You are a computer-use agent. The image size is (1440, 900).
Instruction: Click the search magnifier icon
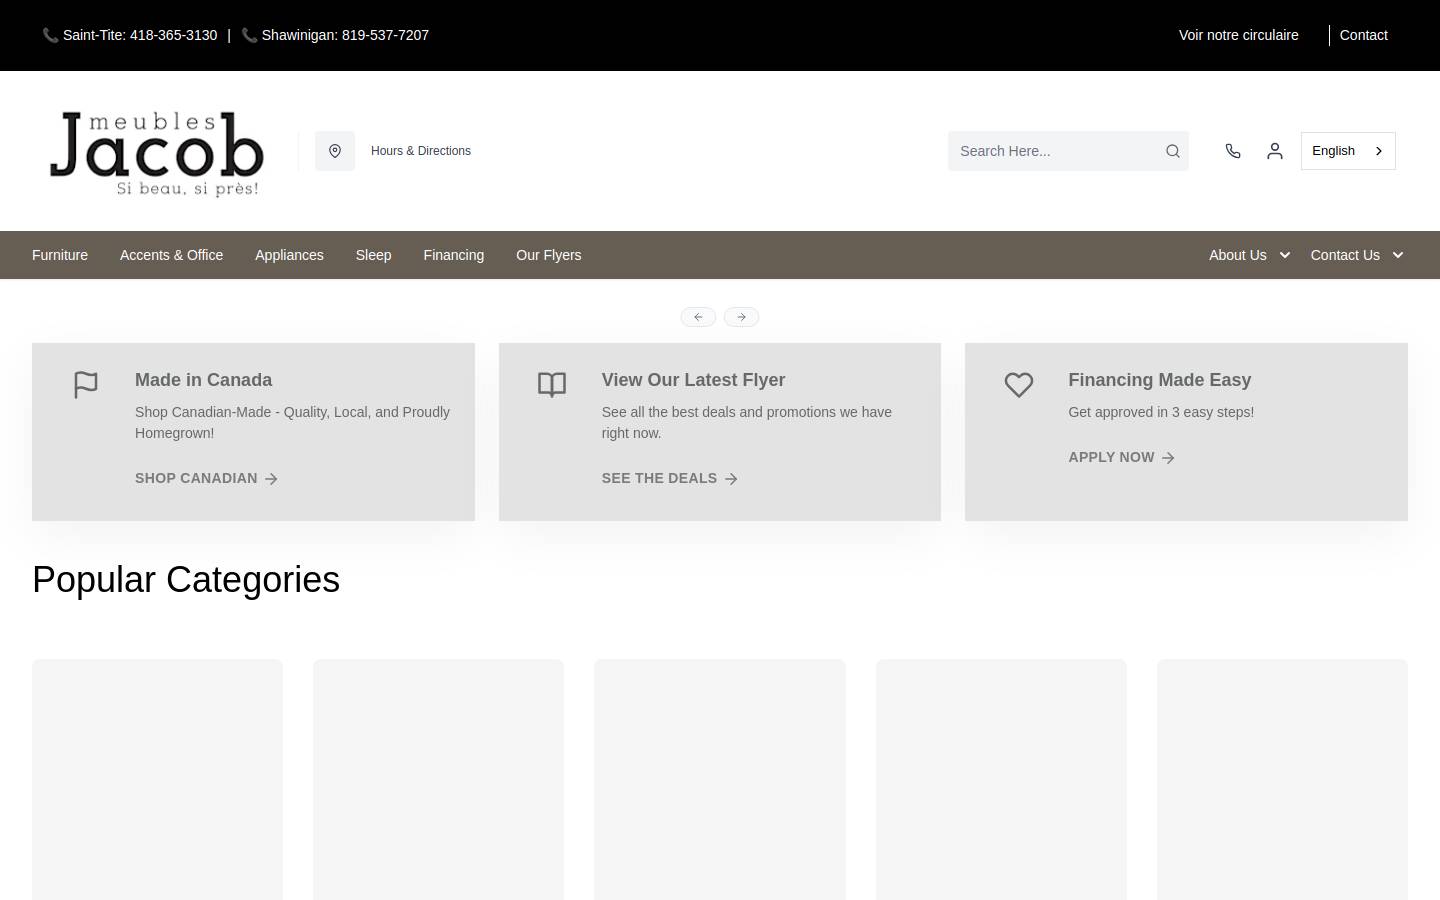click(1173, 151)
